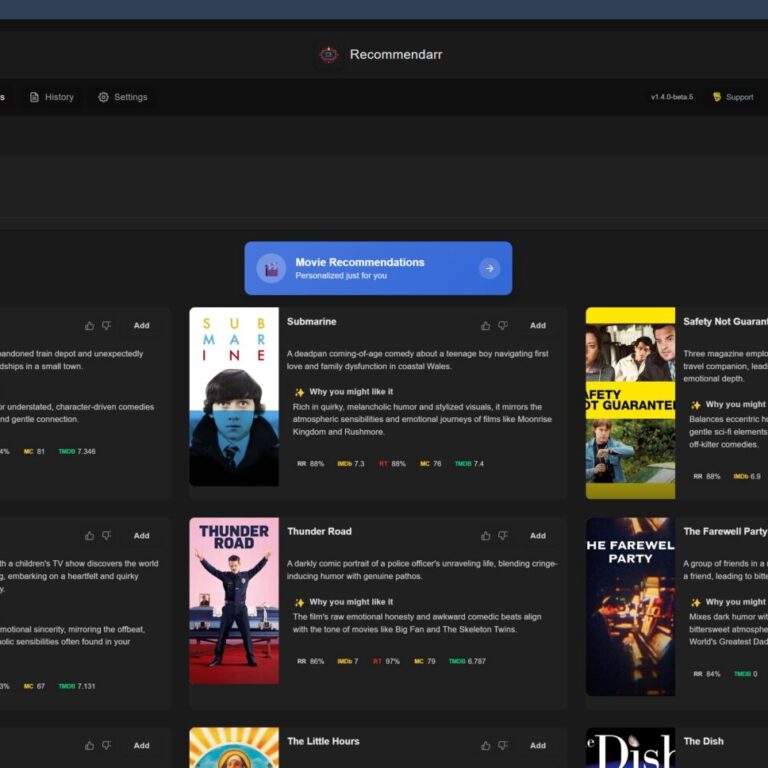Click Thunder Road's sparkle Why you might like it icon
Viewport: 768px width, 768px height.
pyautogui.click(x=299, y=602)
